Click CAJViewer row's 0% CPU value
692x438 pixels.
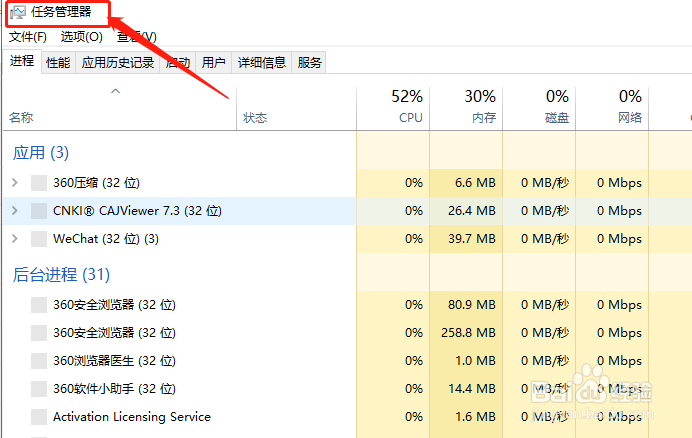tap(414, 211)
